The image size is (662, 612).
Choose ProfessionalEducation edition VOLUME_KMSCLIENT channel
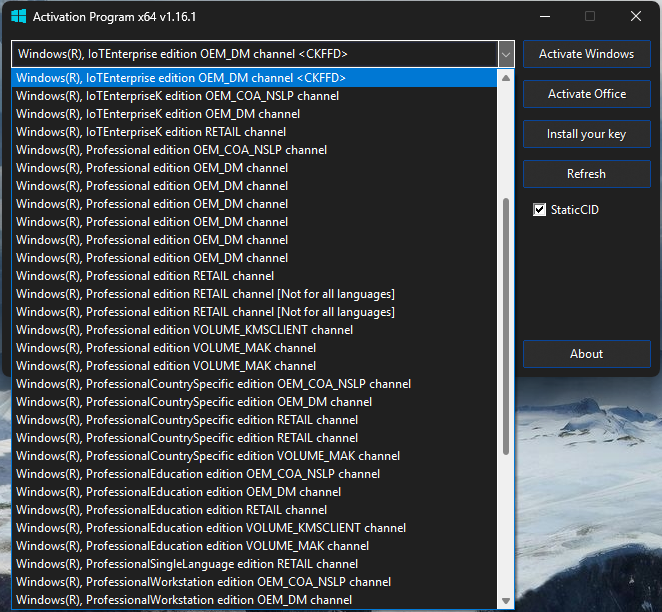(x=211, y=528)
